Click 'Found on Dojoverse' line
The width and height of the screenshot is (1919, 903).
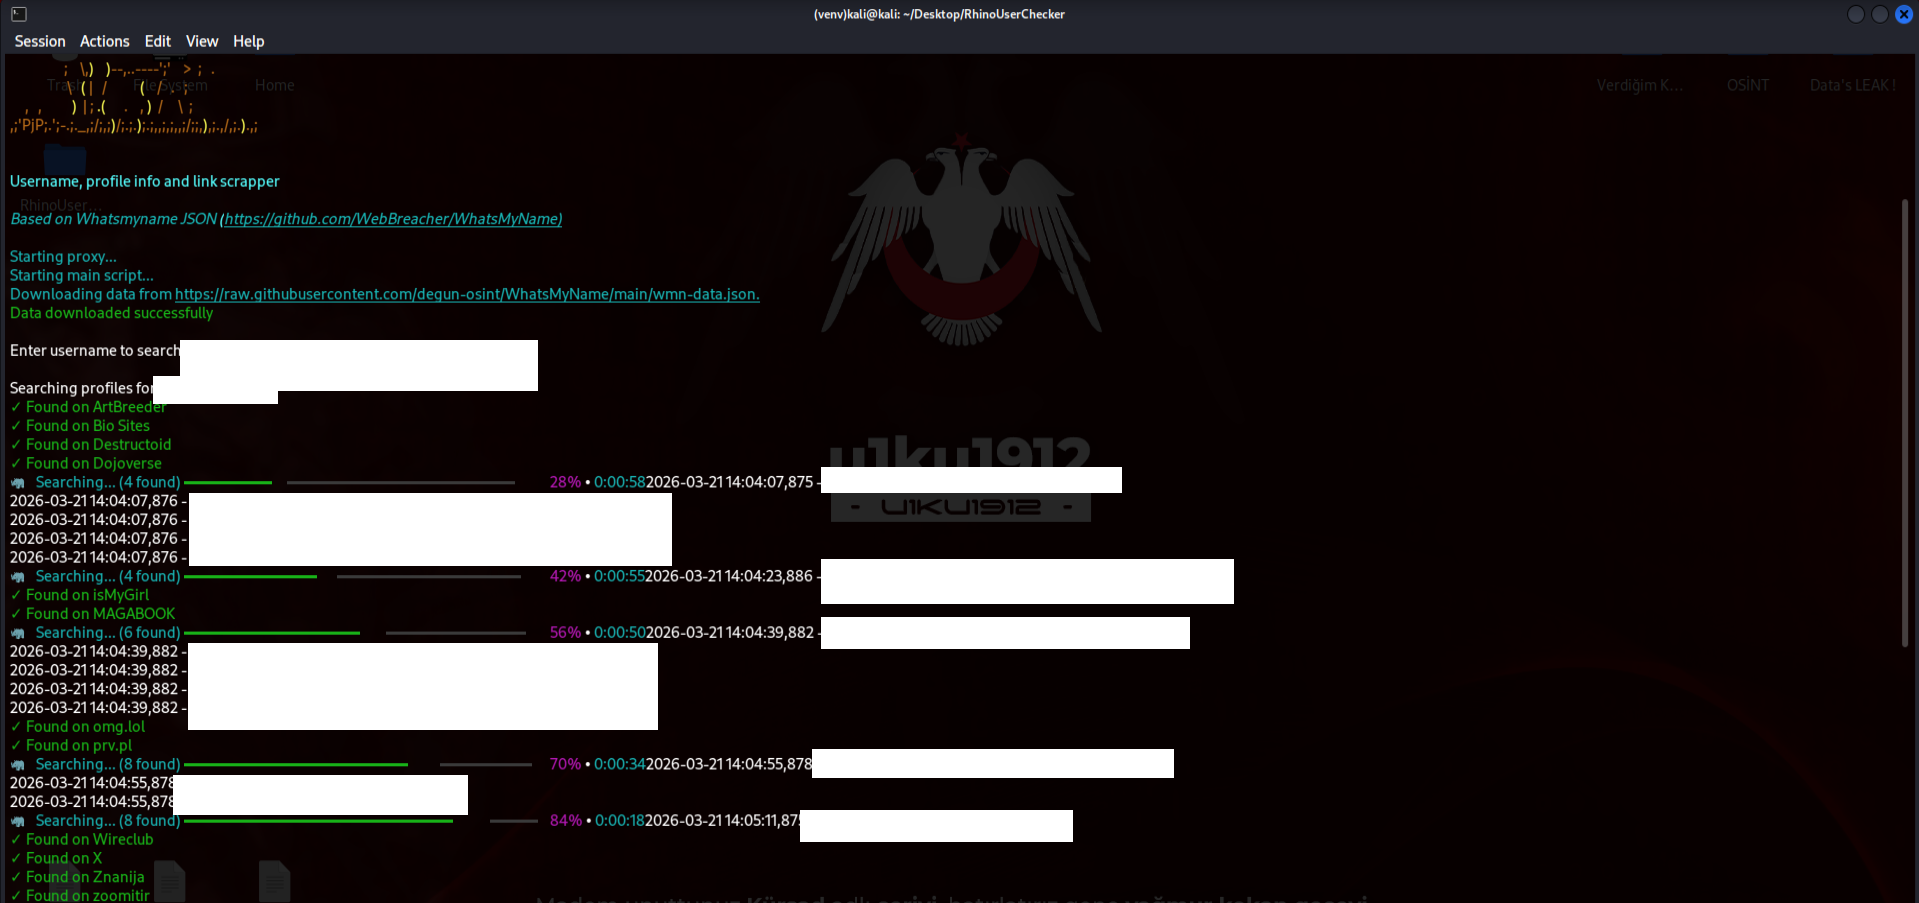(86, 464)
